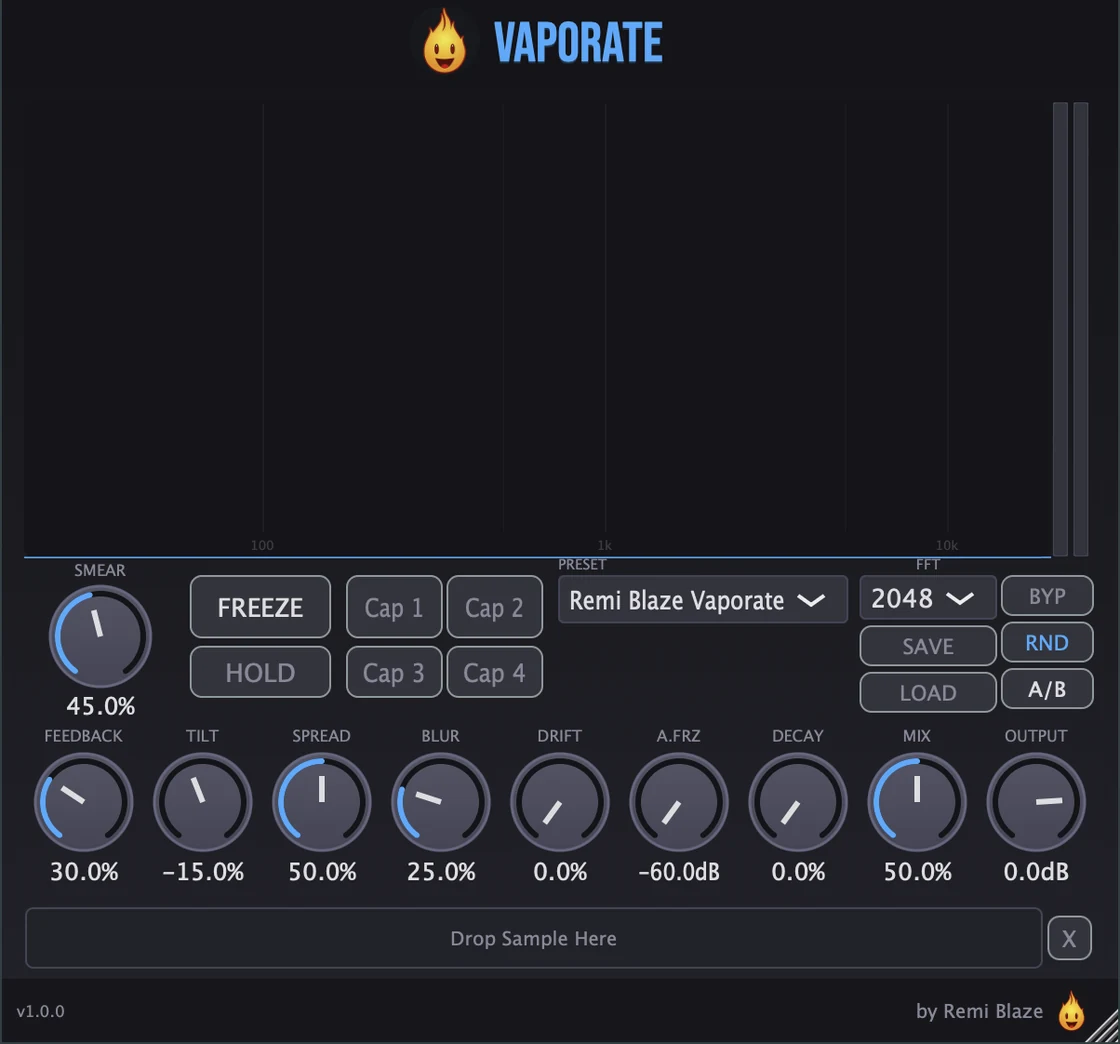Switch A/B comparison state
1120x1044 pixels.
tap(1047, 689)
